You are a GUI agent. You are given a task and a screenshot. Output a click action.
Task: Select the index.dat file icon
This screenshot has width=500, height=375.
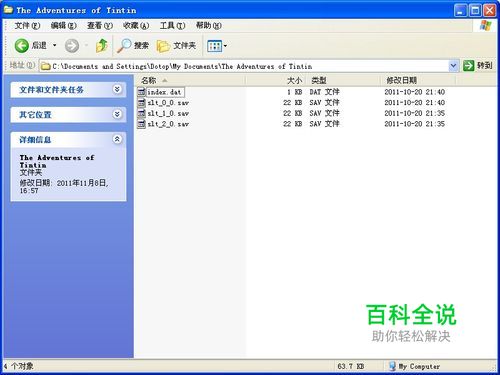pos(142,92)
